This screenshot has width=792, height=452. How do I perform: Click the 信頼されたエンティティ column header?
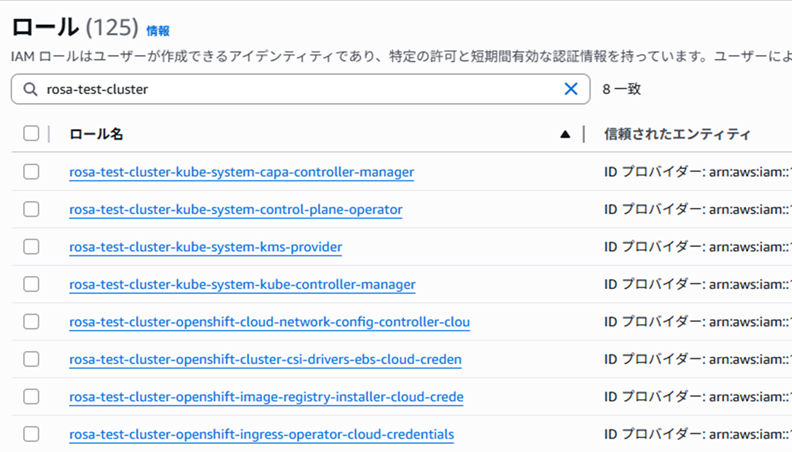click(x=677, y=134)
